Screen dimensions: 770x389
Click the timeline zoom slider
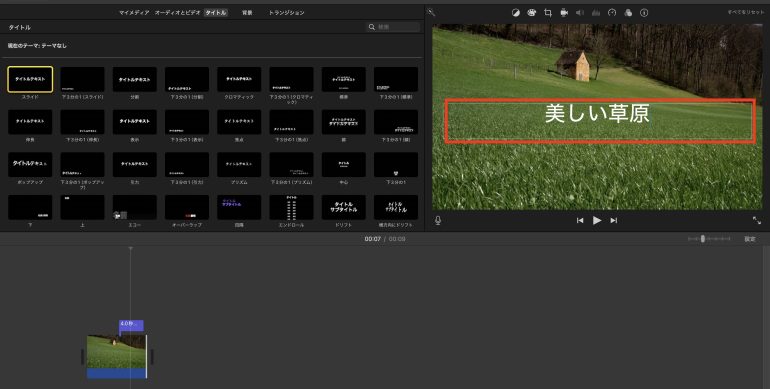click(709, 239)
